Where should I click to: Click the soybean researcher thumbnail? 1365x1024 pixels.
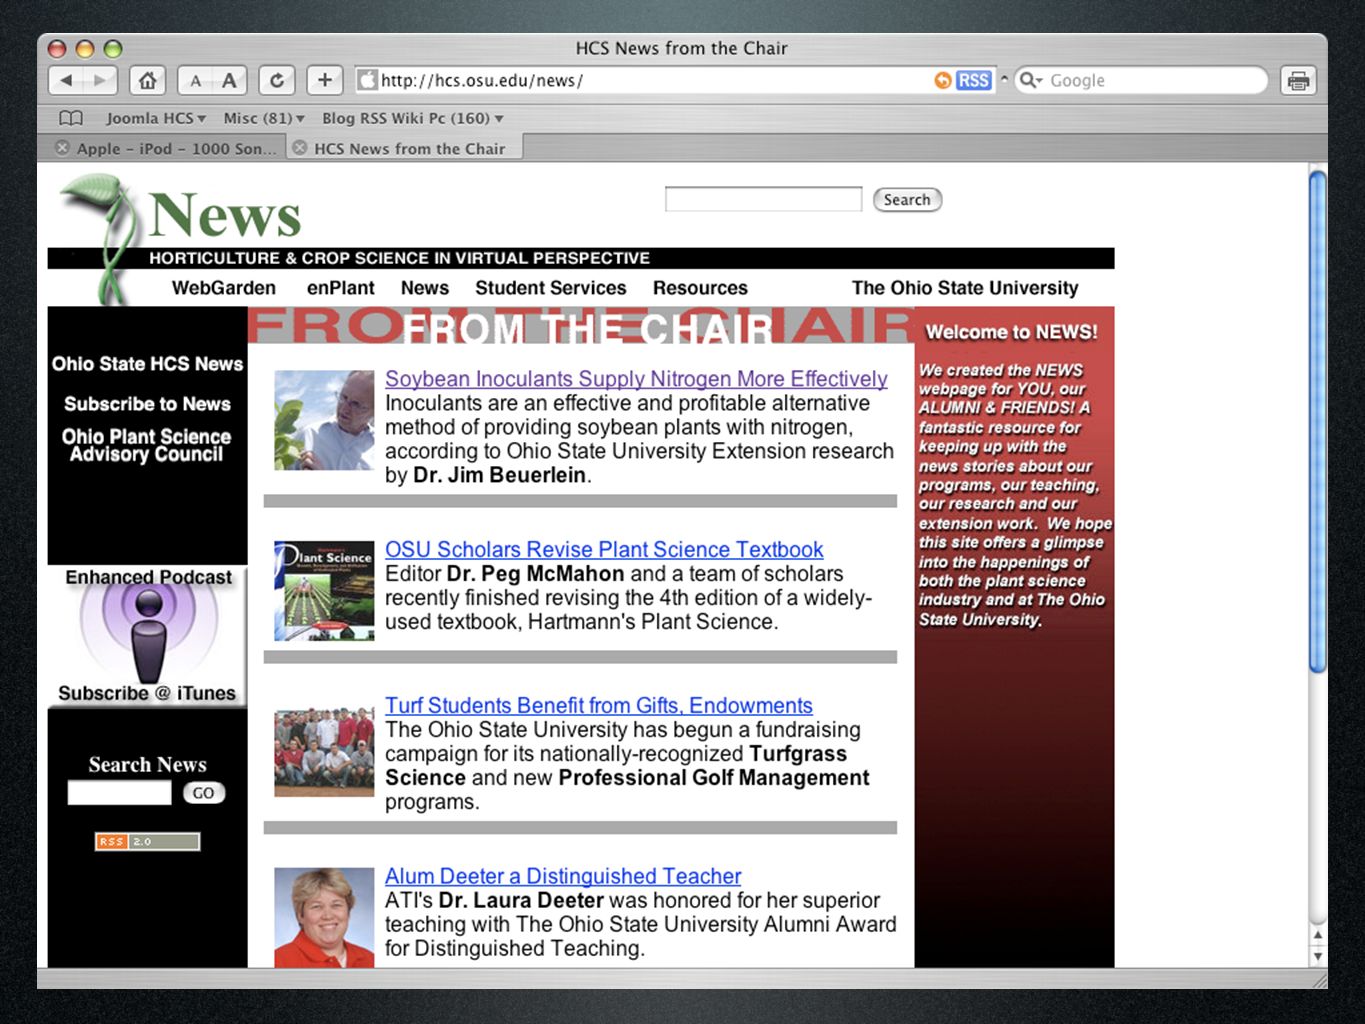[x=324, y=420]
